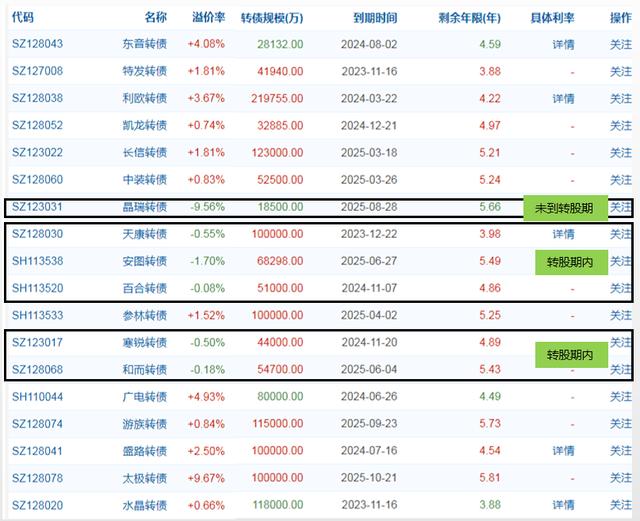Open bond code SZ127008
This screenshot has width=640, height=521.
coord(38,71)
